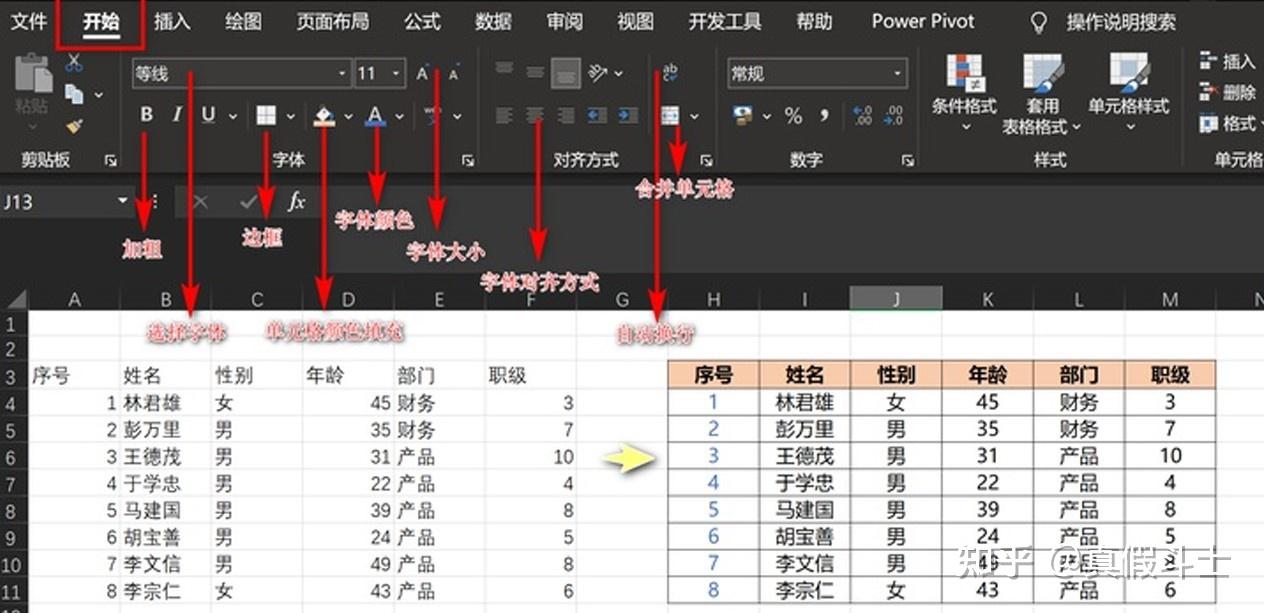Click 删除 button in cells group
Viewport: 1264px width, 613px height.
[x=1226, y=93]
